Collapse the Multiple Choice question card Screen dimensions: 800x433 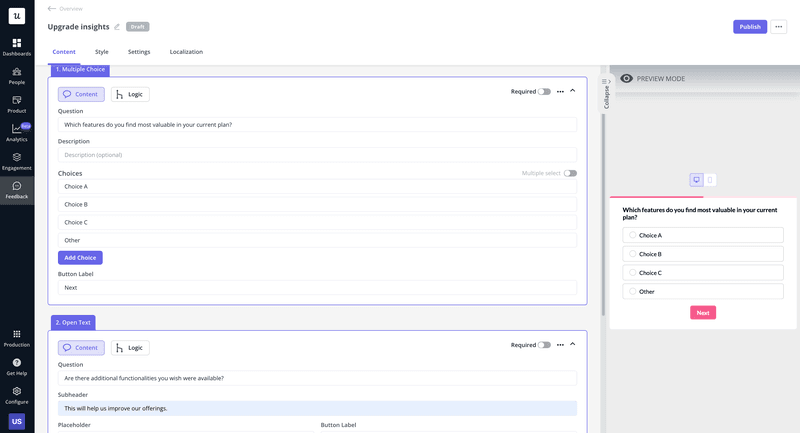573,91
